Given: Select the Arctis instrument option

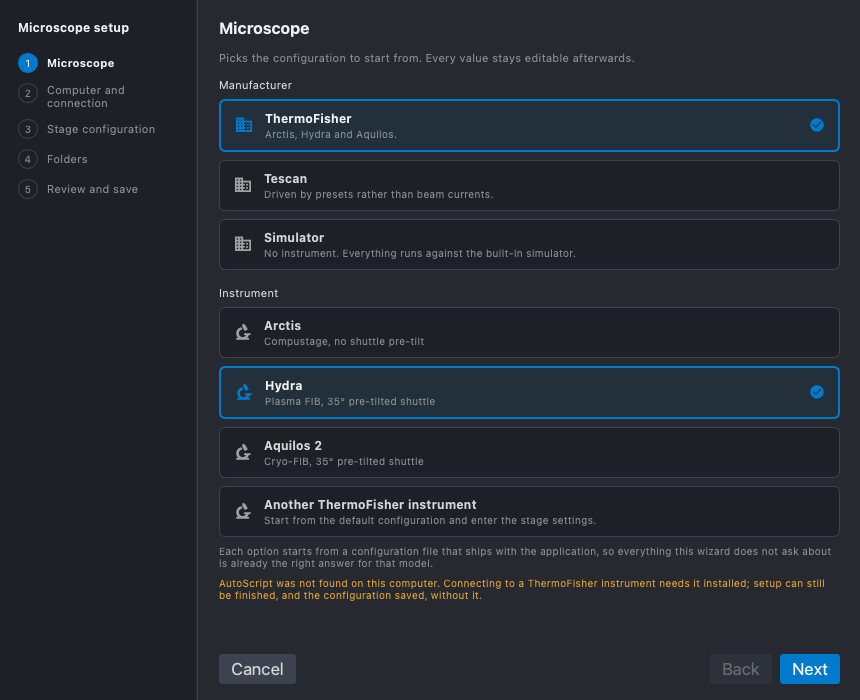Looking at the screenshot, I should (x=529, y=332).
